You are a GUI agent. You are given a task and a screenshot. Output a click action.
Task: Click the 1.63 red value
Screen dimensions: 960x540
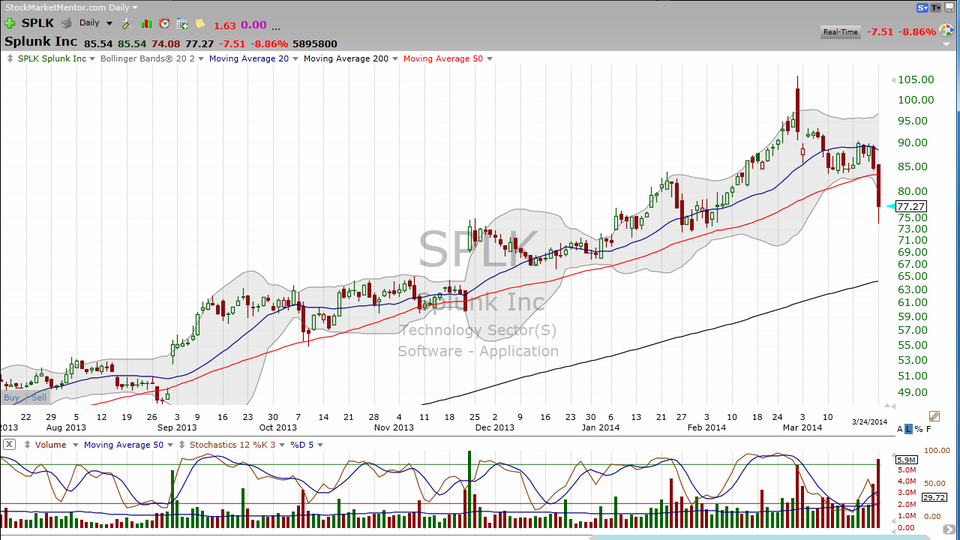pyautogui.click(x=225, y=26)
